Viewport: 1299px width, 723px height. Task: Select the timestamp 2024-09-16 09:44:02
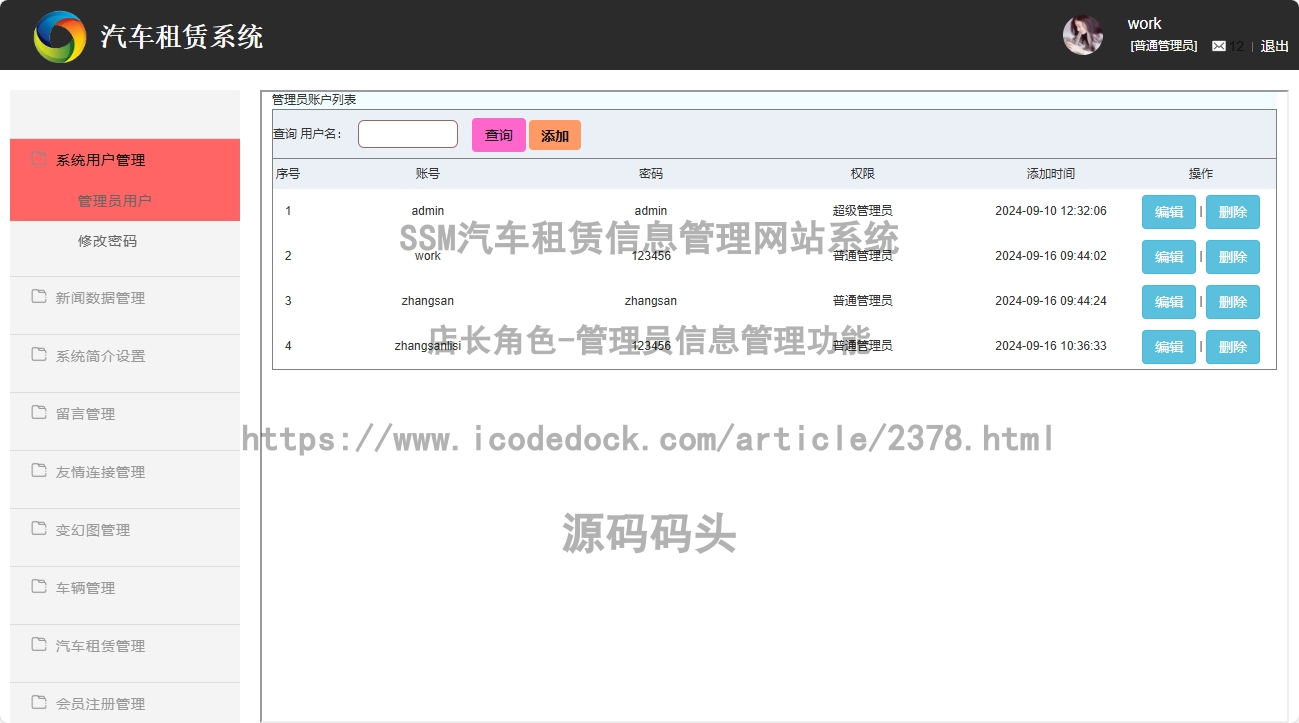coord(1051,256)
